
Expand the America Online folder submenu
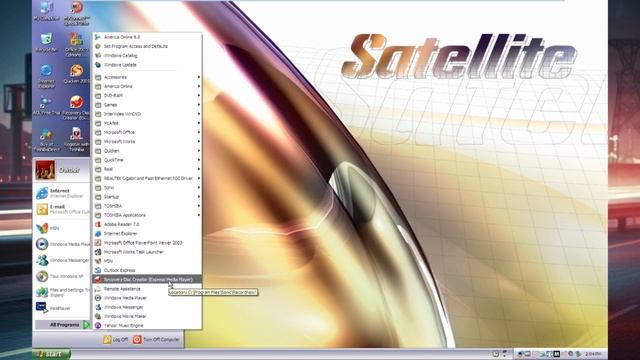(147, 86)
